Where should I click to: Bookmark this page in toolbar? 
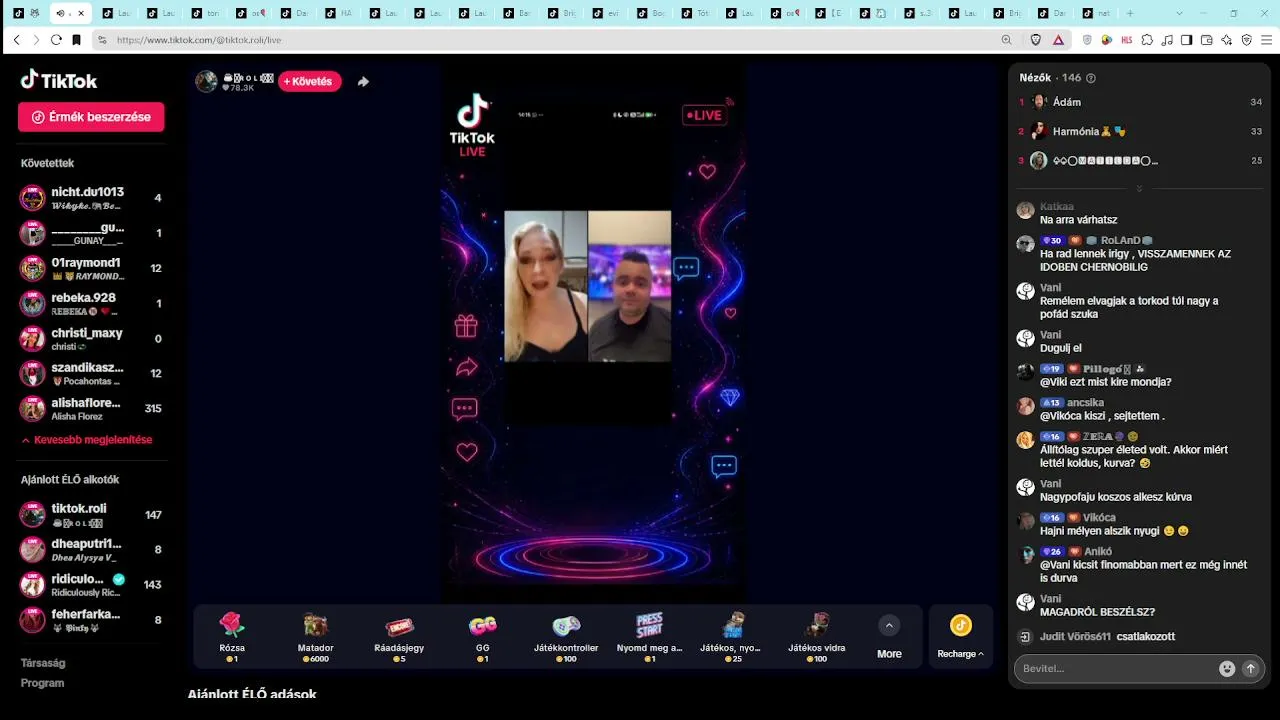76,40
